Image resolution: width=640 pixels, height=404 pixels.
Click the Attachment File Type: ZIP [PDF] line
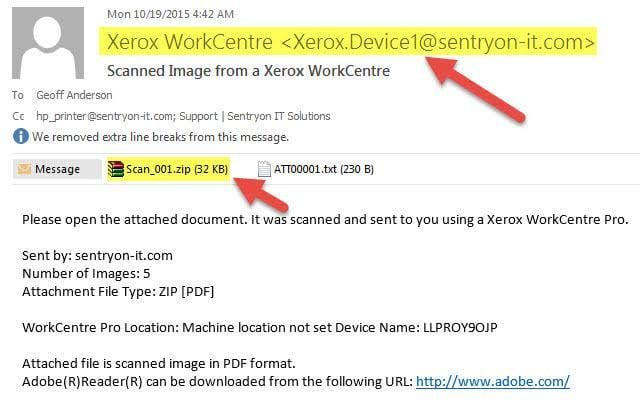tap(118, 291)
